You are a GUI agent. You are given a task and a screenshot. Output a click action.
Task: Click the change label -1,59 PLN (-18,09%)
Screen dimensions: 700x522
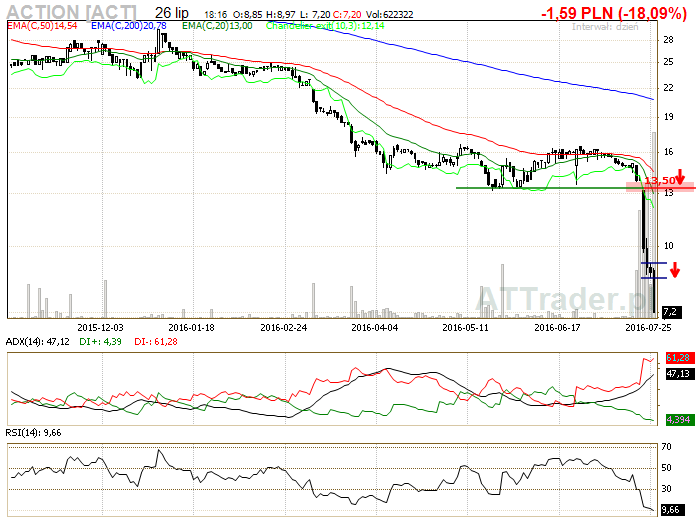pyautogui.click(x=614, y=13)
